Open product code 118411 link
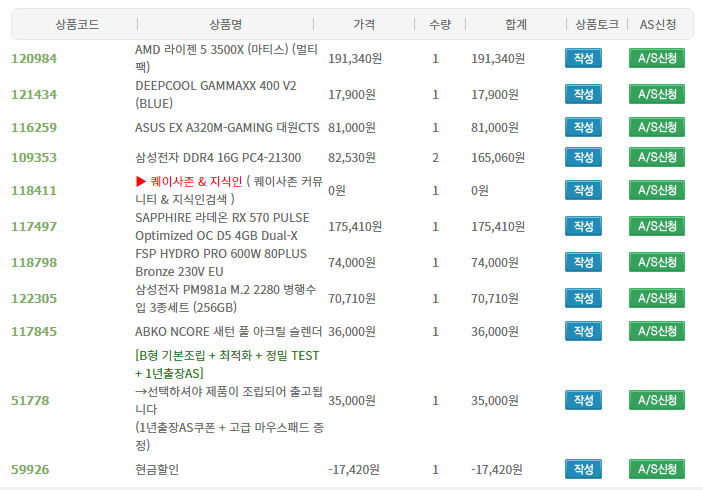 pyautogui.click(x=34, y=191)
